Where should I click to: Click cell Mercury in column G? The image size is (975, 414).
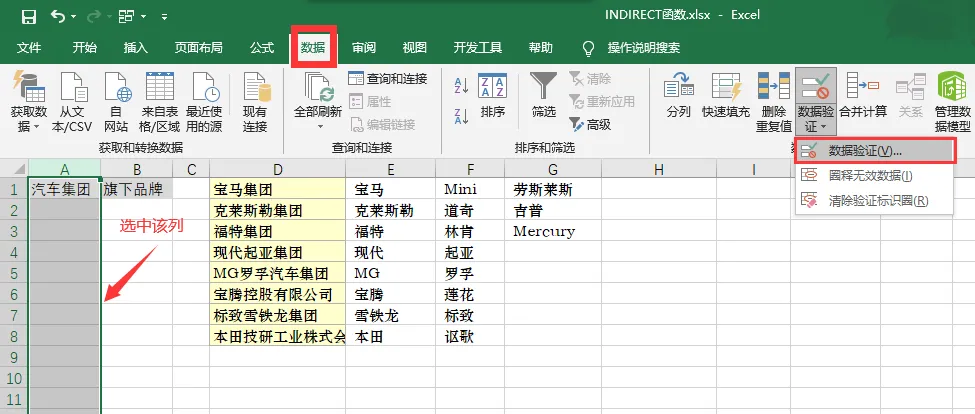coord(553,231)
